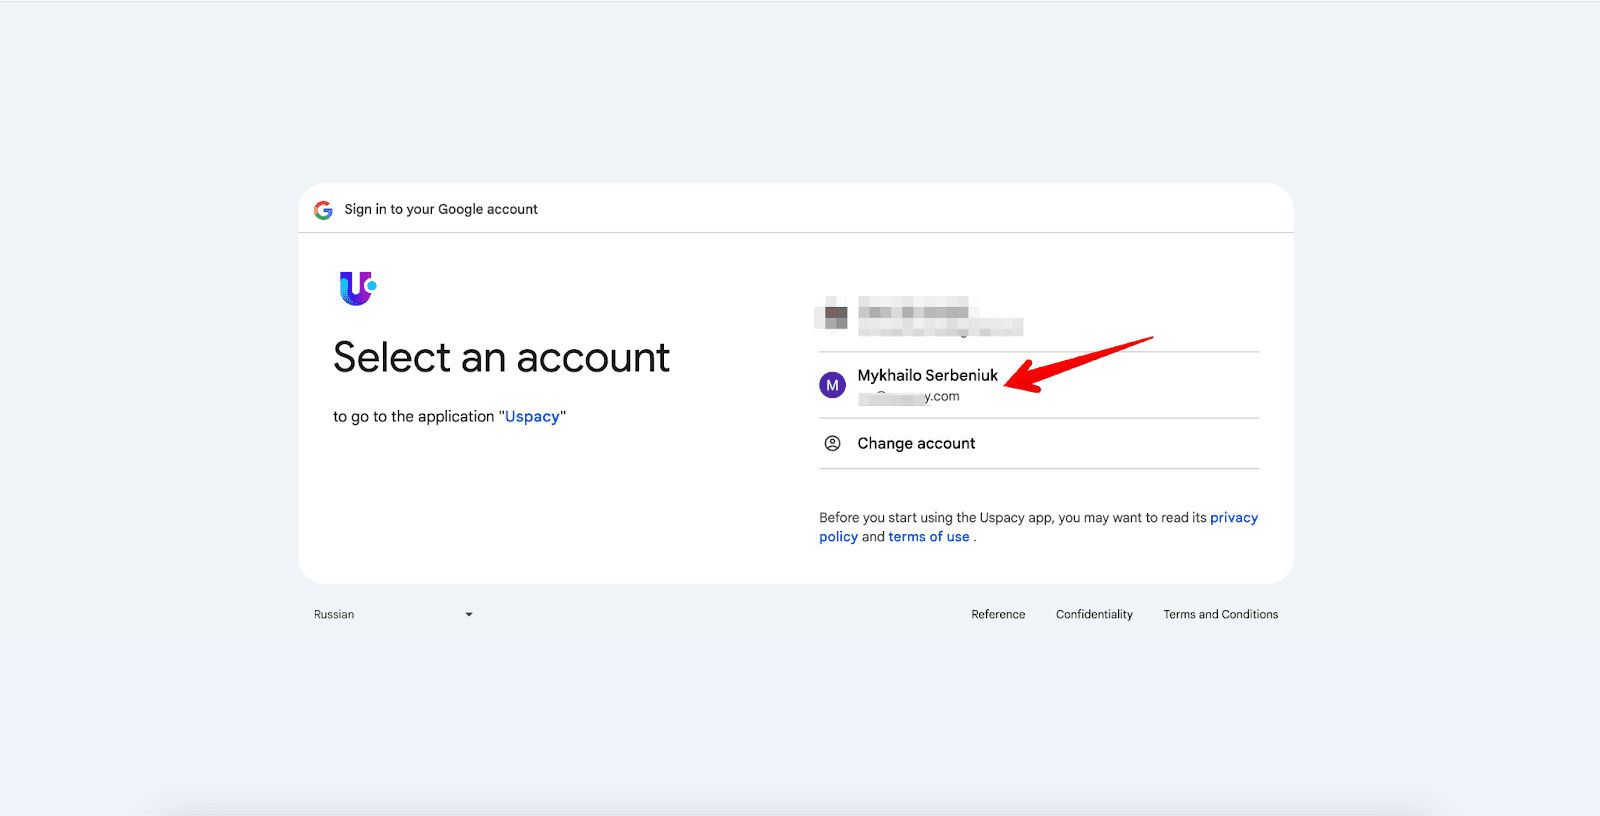Click the Change account person icon

tap(832, 443)
